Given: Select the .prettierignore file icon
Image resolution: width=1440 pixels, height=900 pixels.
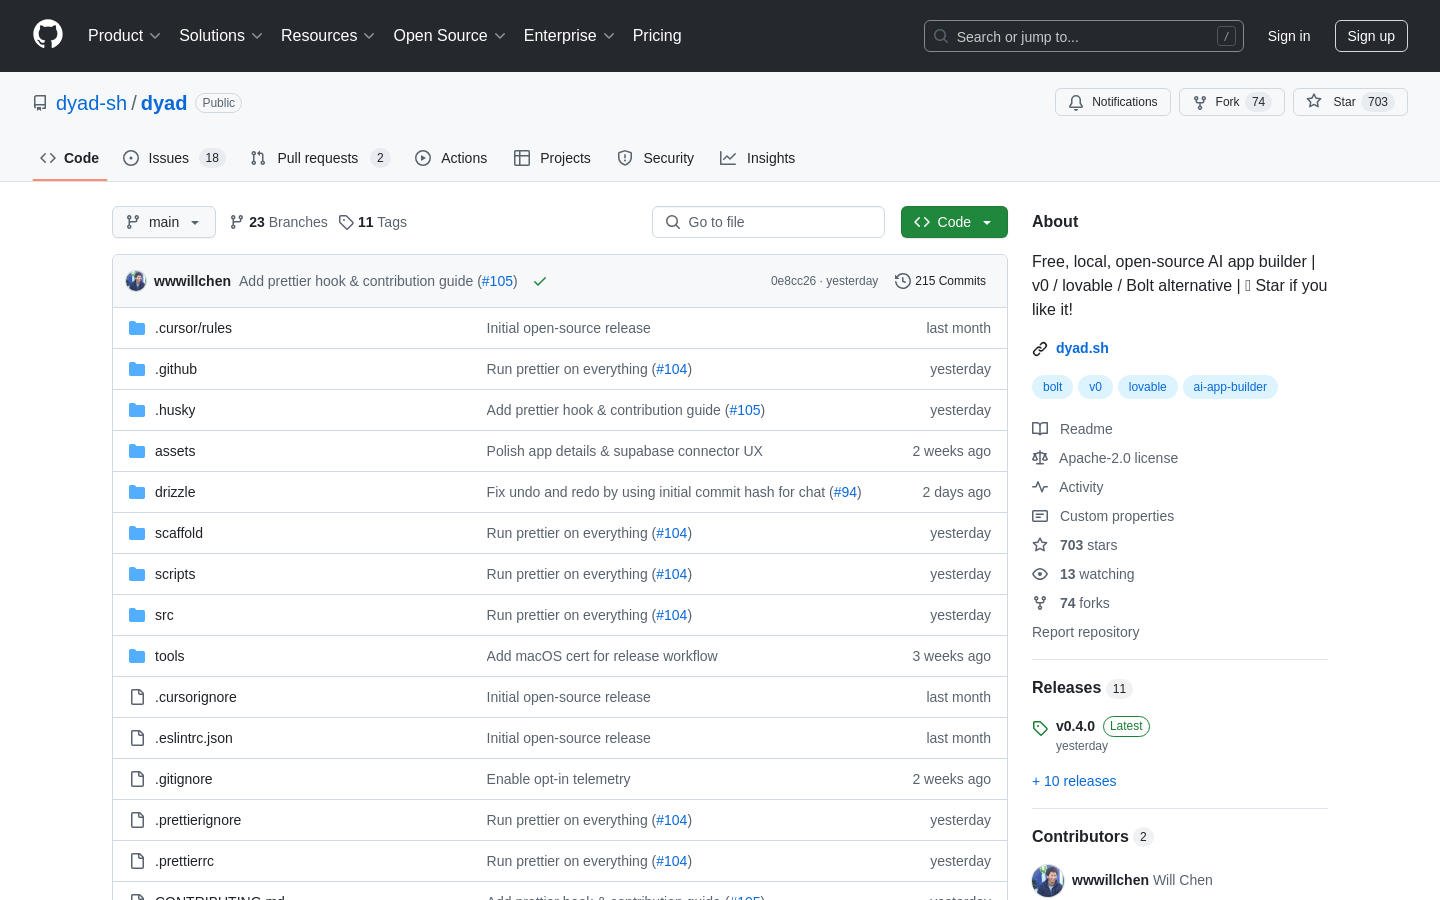Looking at the screenshot, I should coord(137,820).
